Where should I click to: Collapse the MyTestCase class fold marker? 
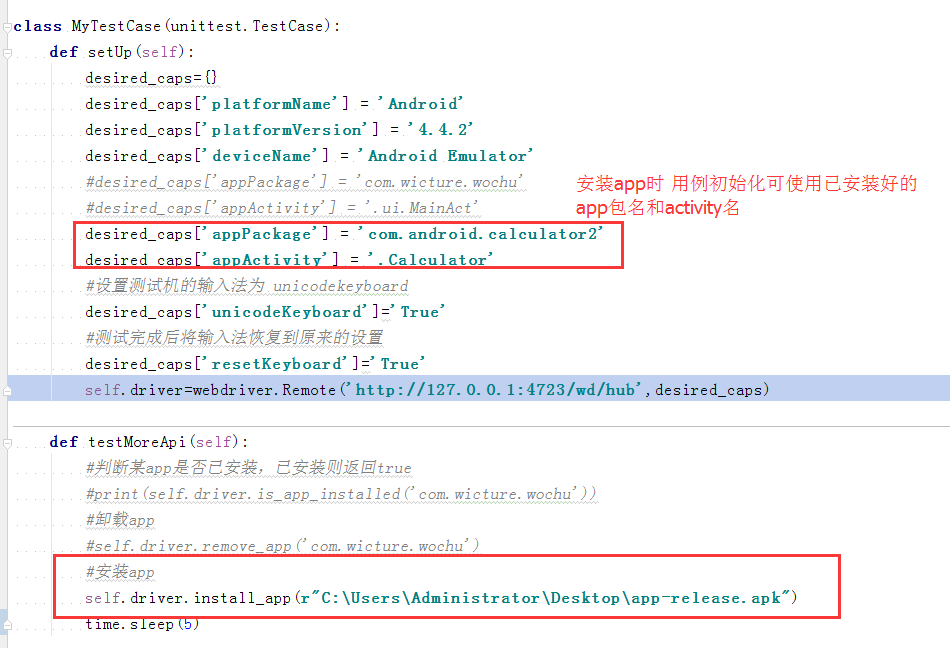pos(7,27)
